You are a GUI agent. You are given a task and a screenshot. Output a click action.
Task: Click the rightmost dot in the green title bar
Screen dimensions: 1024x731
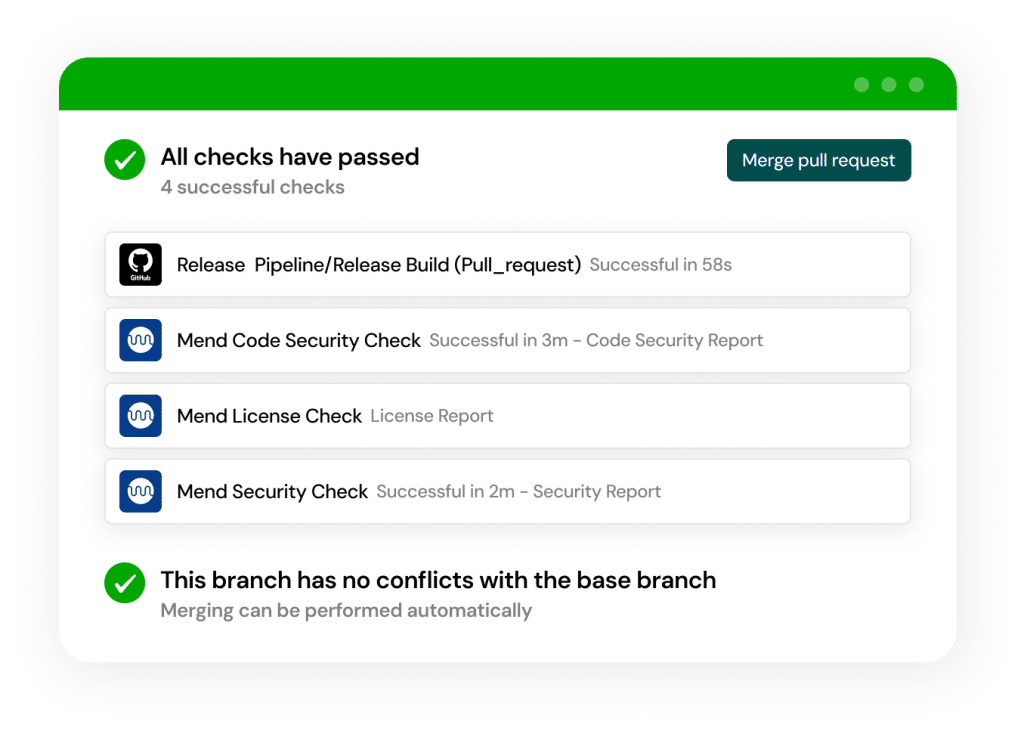point(916,85)
